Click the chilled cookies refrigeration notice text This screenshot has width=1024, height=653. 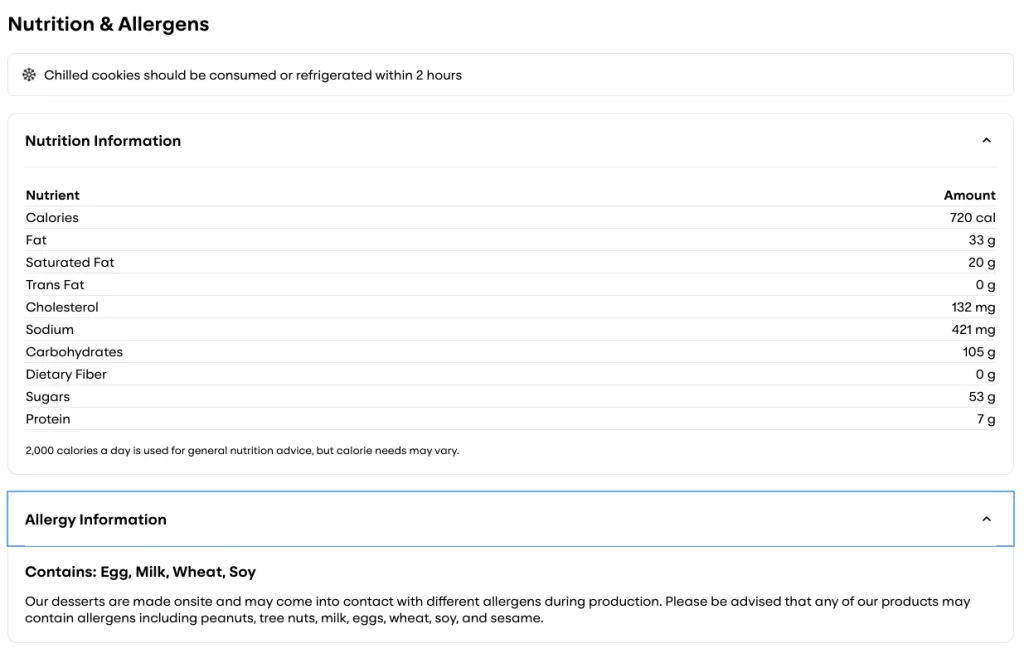tap(253, 75)
